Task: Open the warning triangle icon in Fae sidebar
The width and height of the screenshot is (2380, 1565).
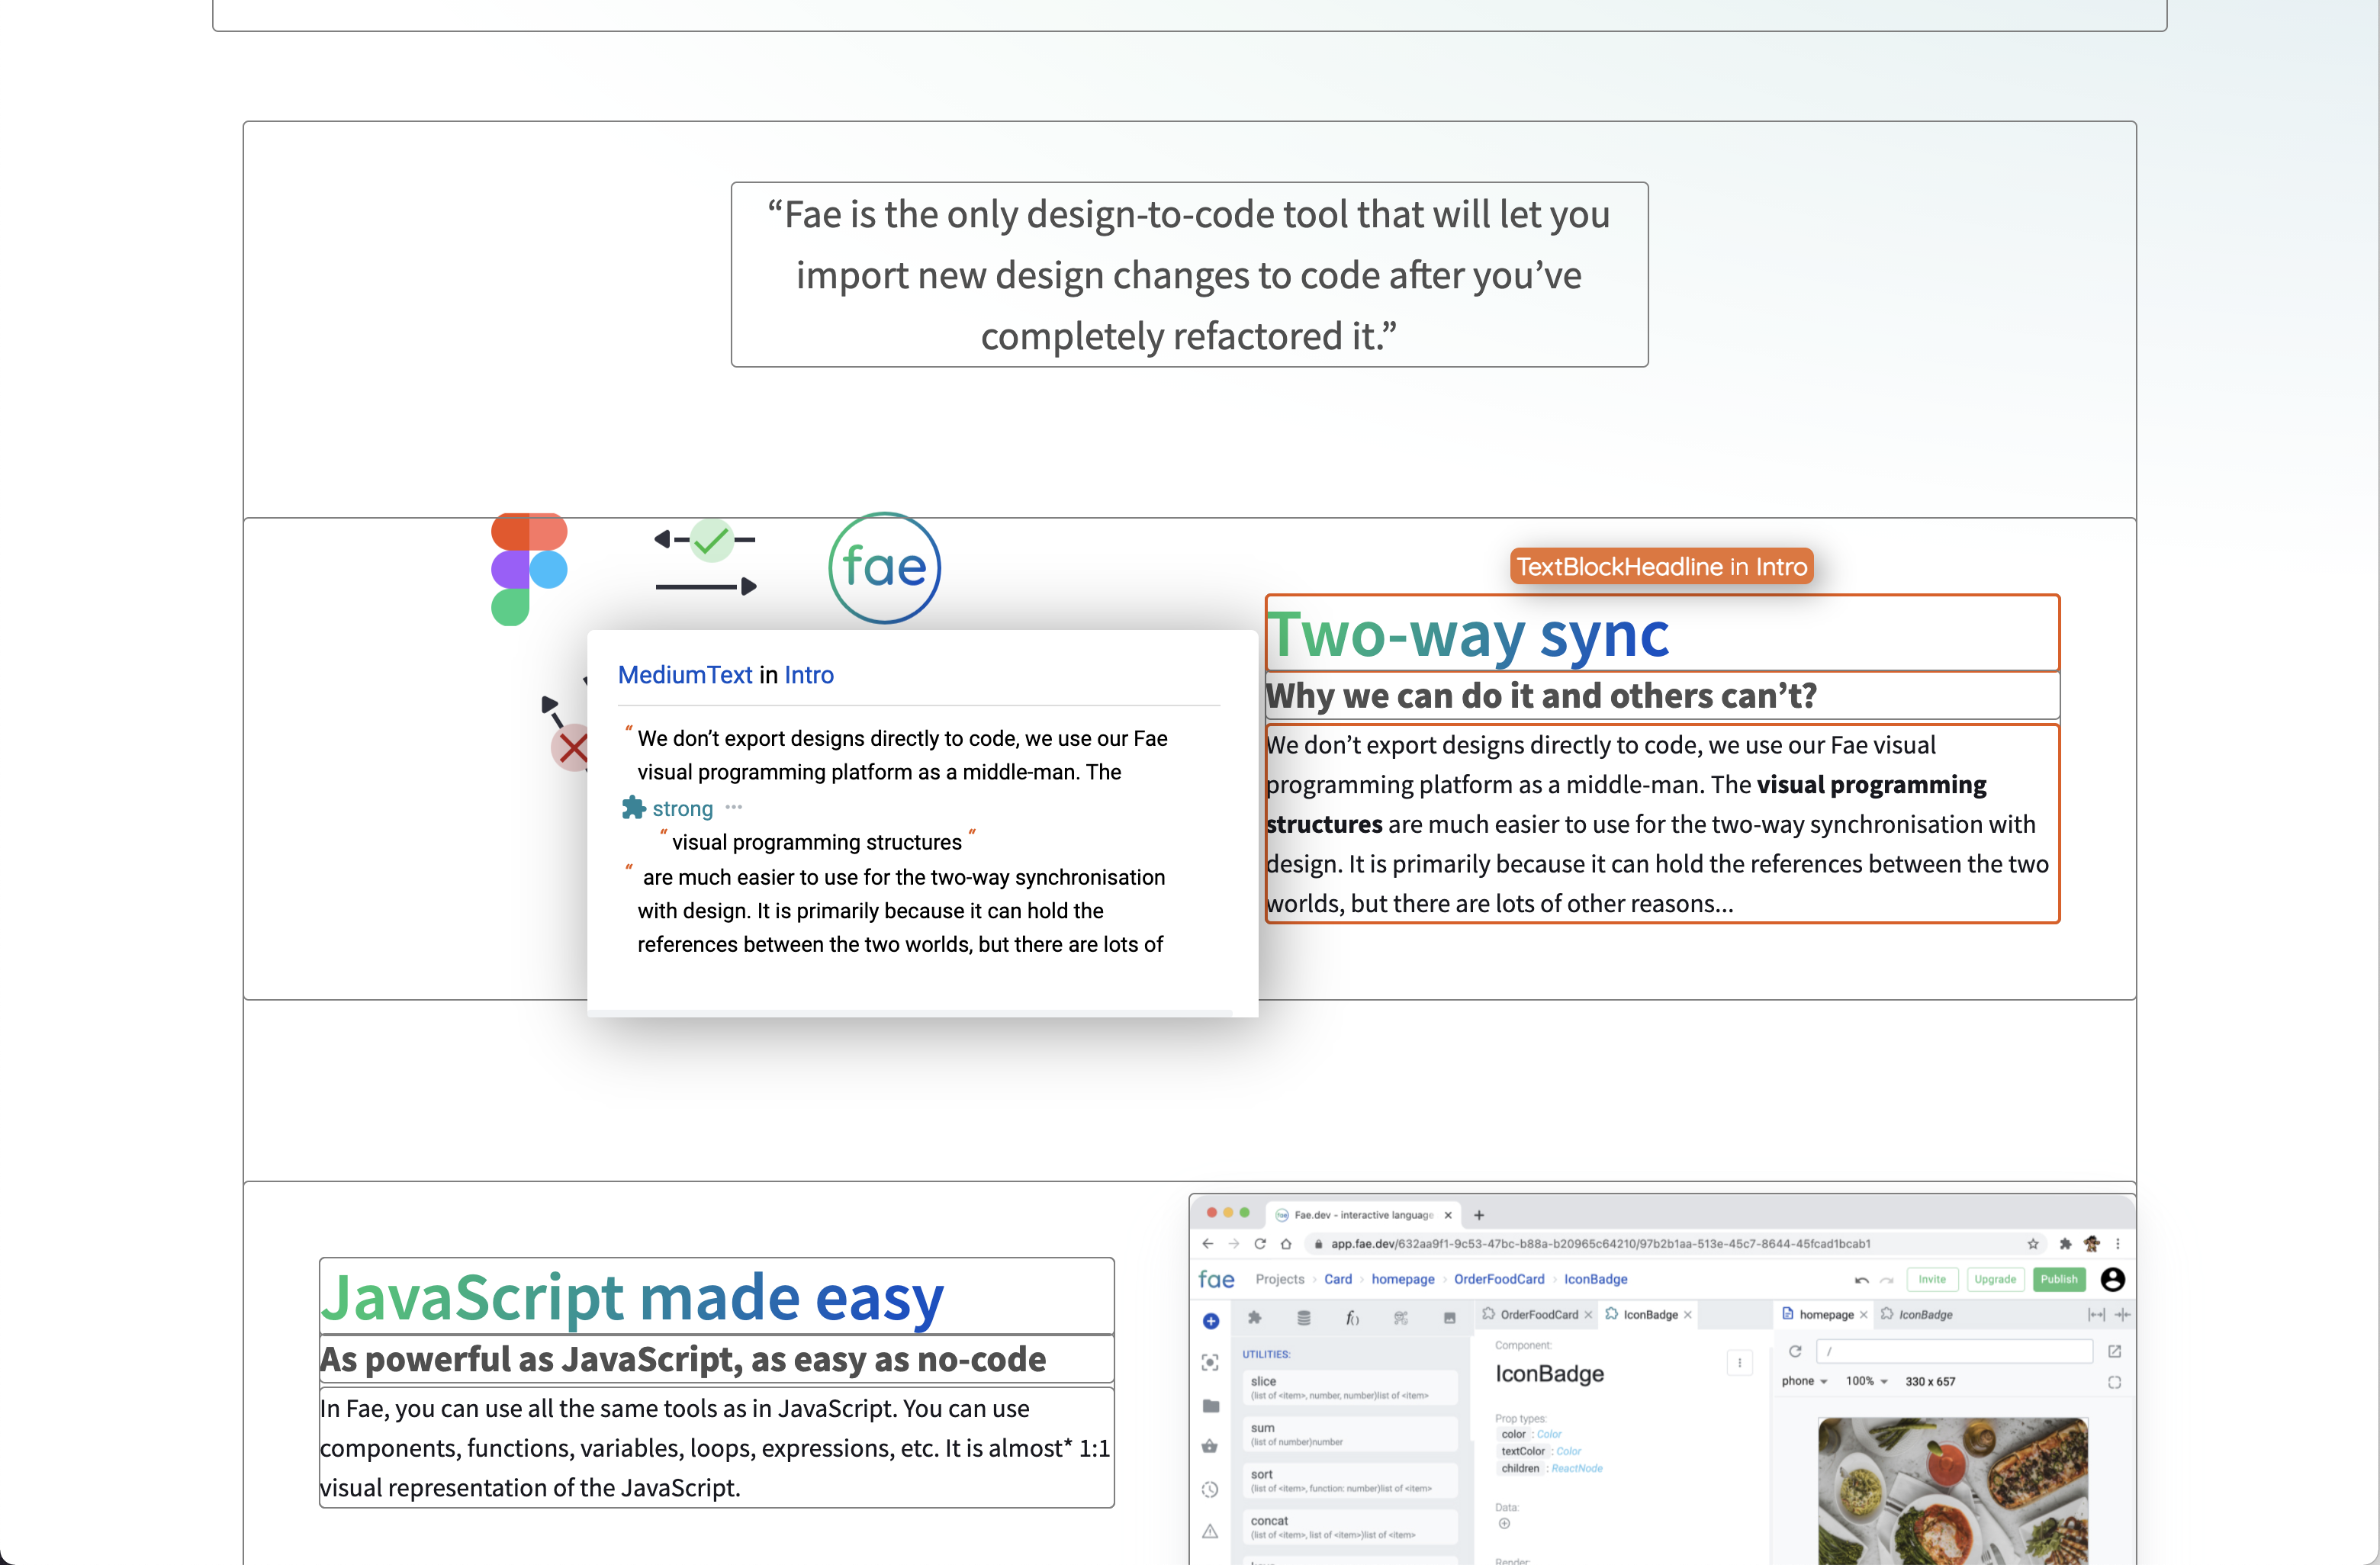Action: coord(1210,1531)
